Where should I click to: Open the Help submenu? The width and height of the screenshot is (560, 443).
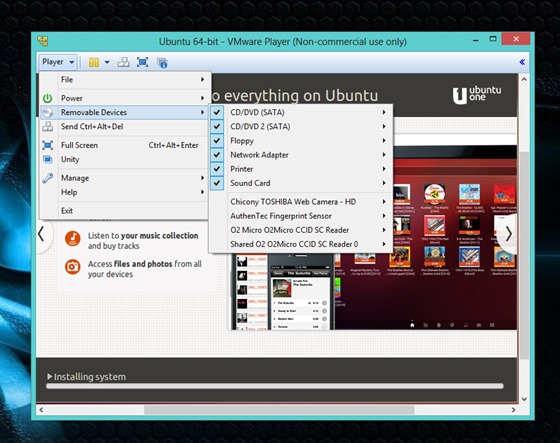tap(124, 192)
